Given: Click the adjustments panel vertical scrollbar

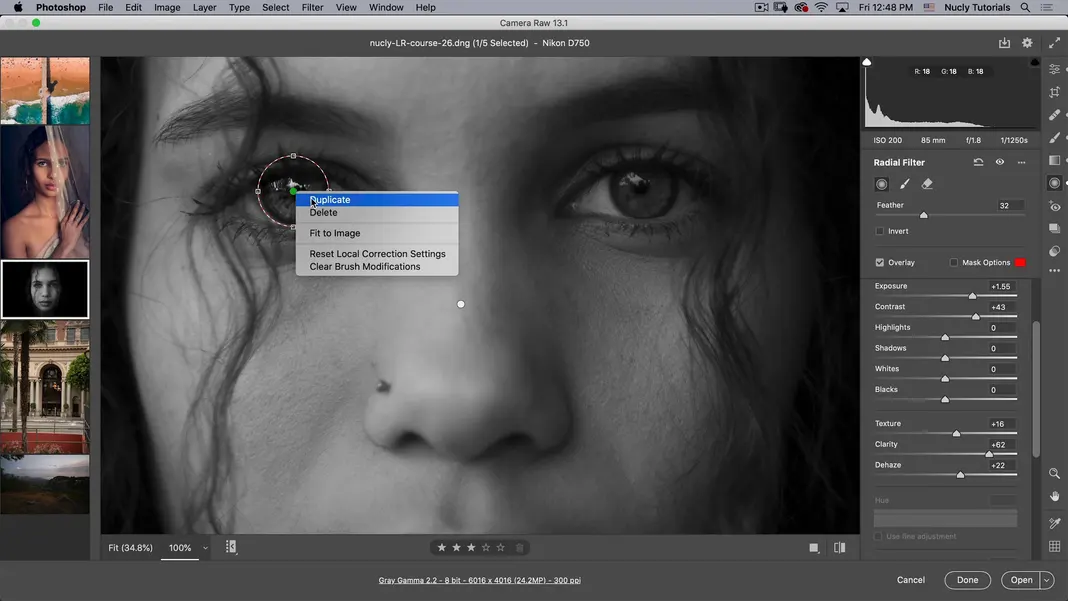Looking at the screenshot, I should click(x=1036, y=388).
